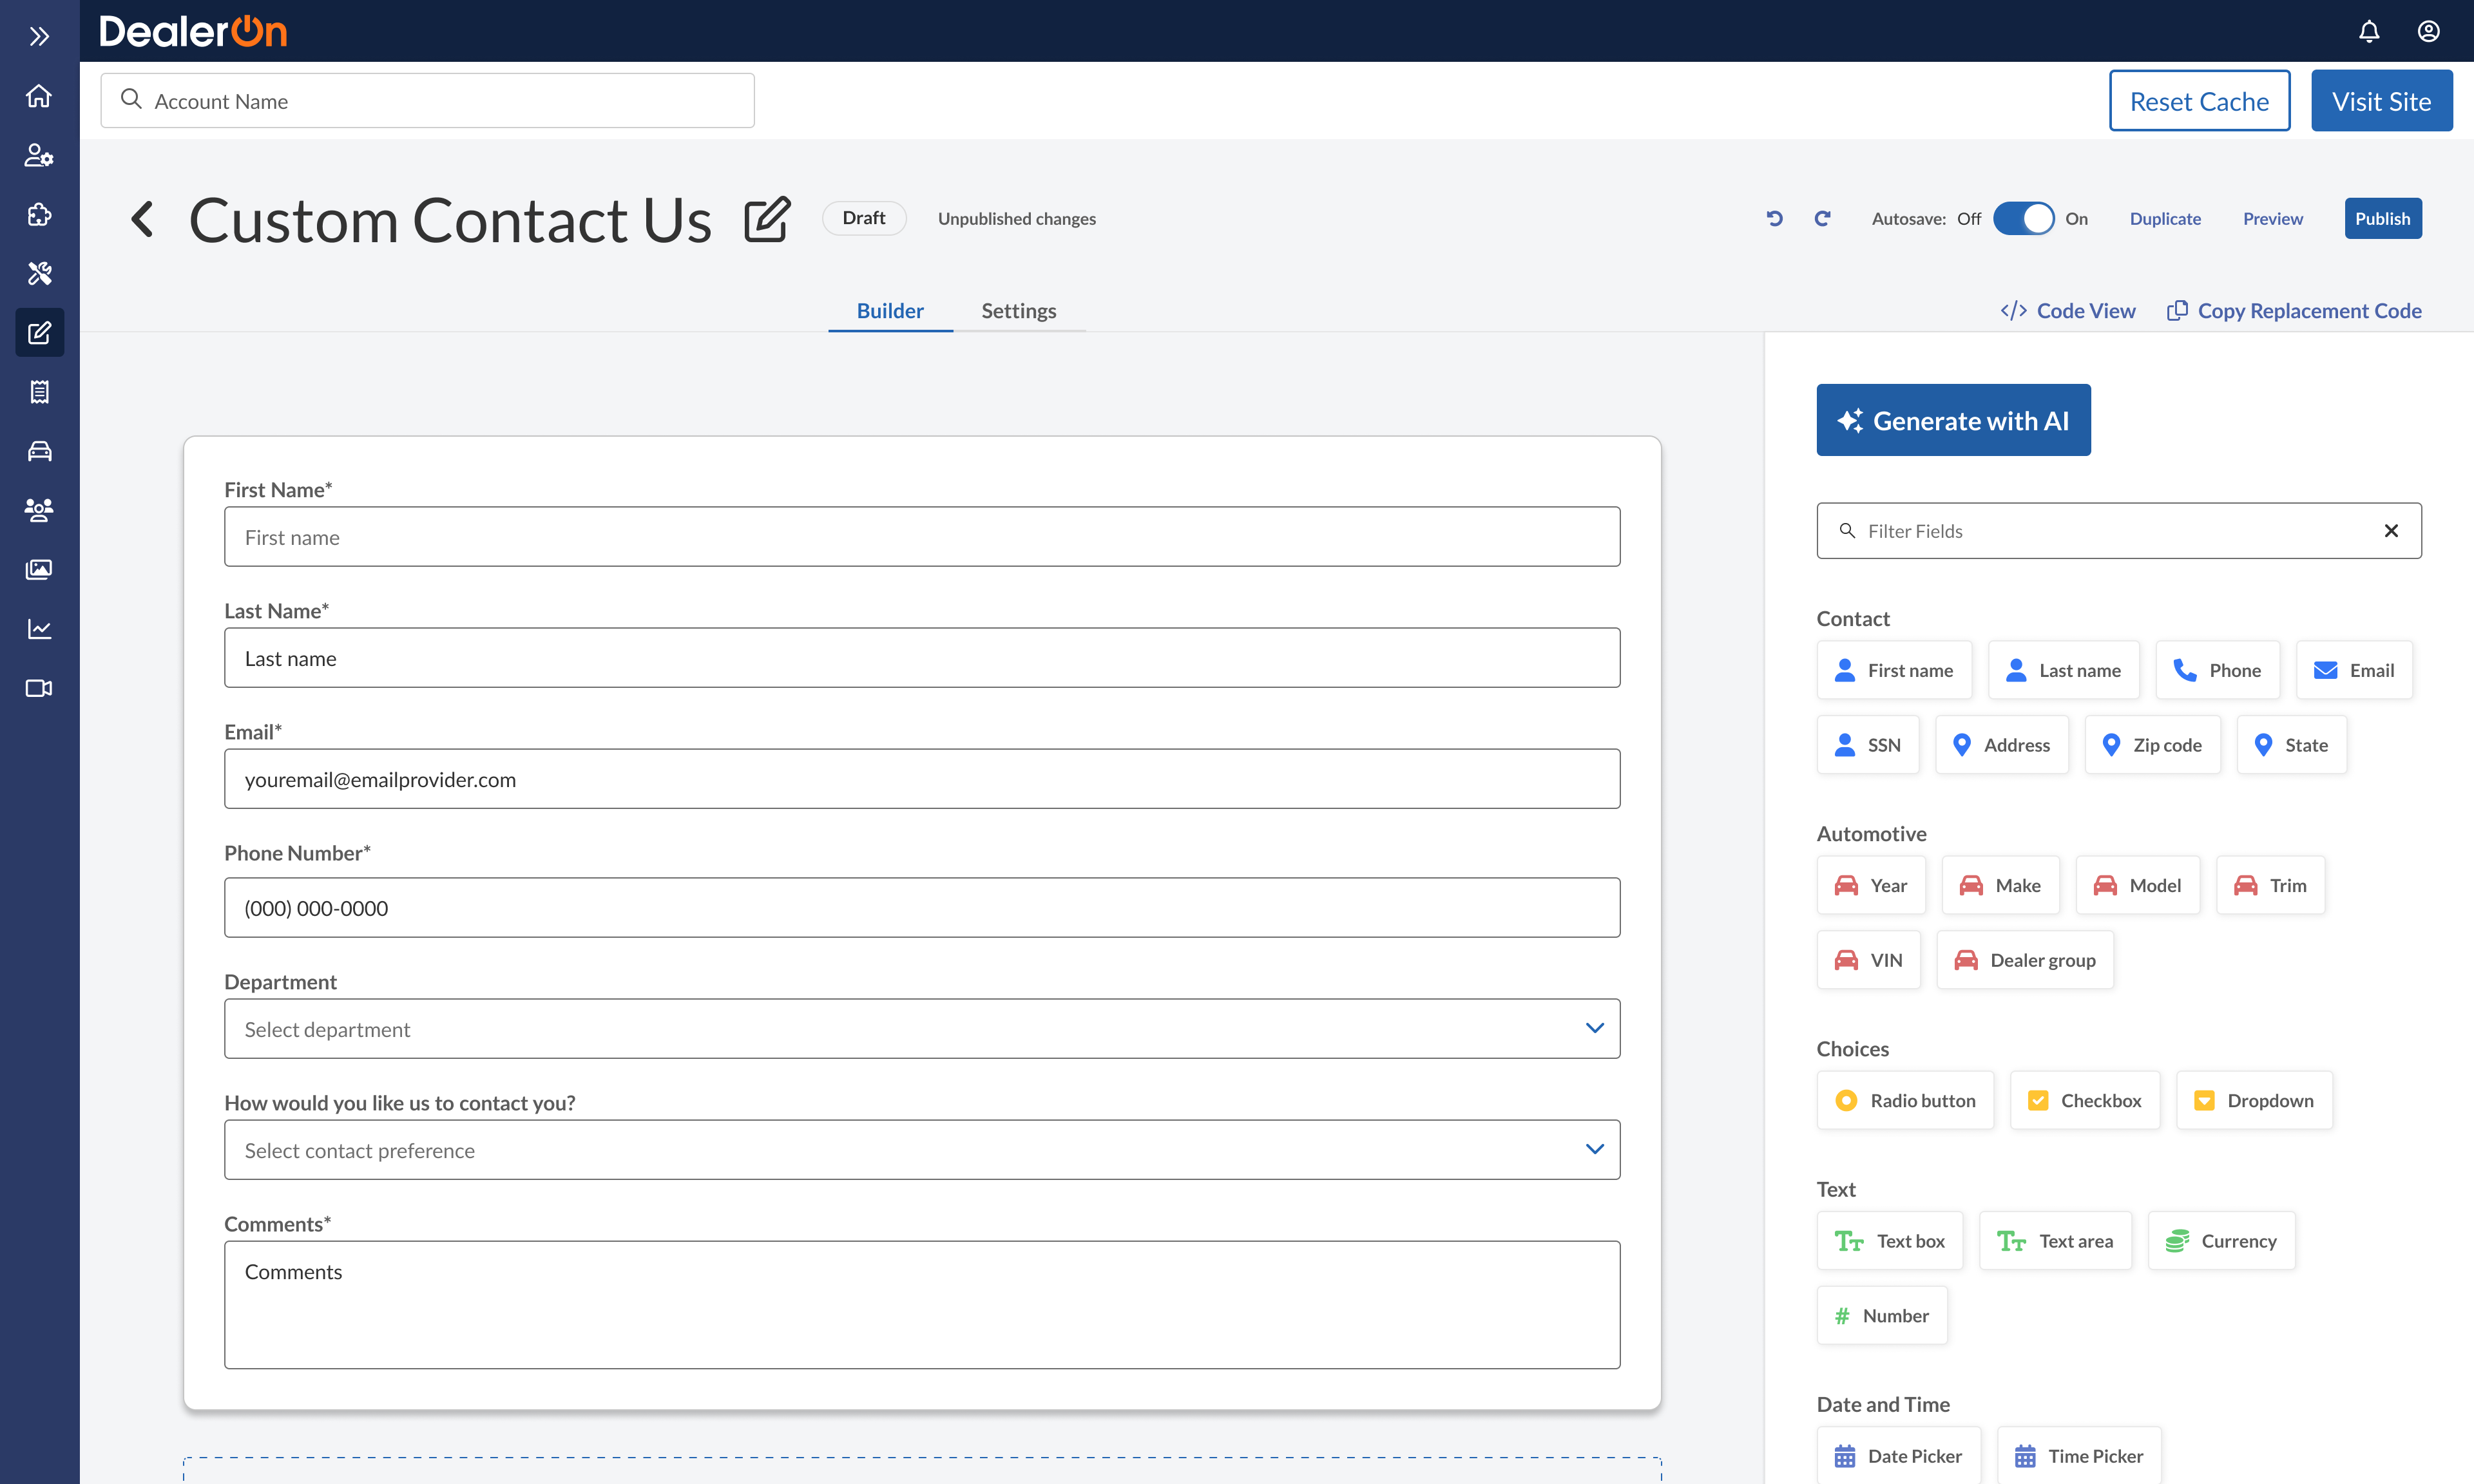The height and width of the screenshot is (1484, 2474).
Task: Add a Number field
Action: tap(1881, 1315)
